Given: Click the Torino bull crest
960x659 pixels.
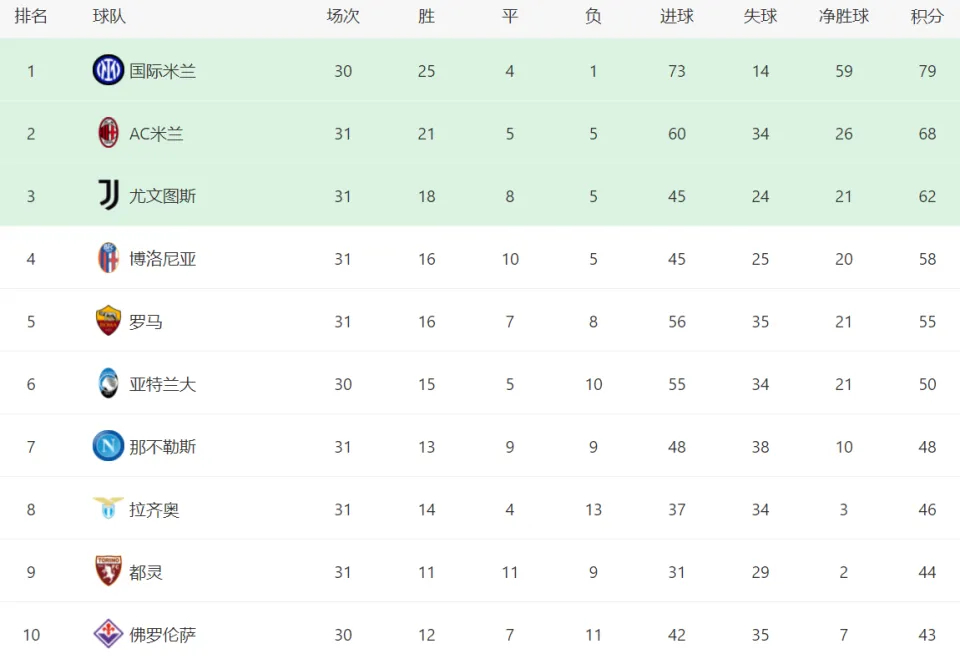Looking at the screenshot, I should [x=108, y=571].
